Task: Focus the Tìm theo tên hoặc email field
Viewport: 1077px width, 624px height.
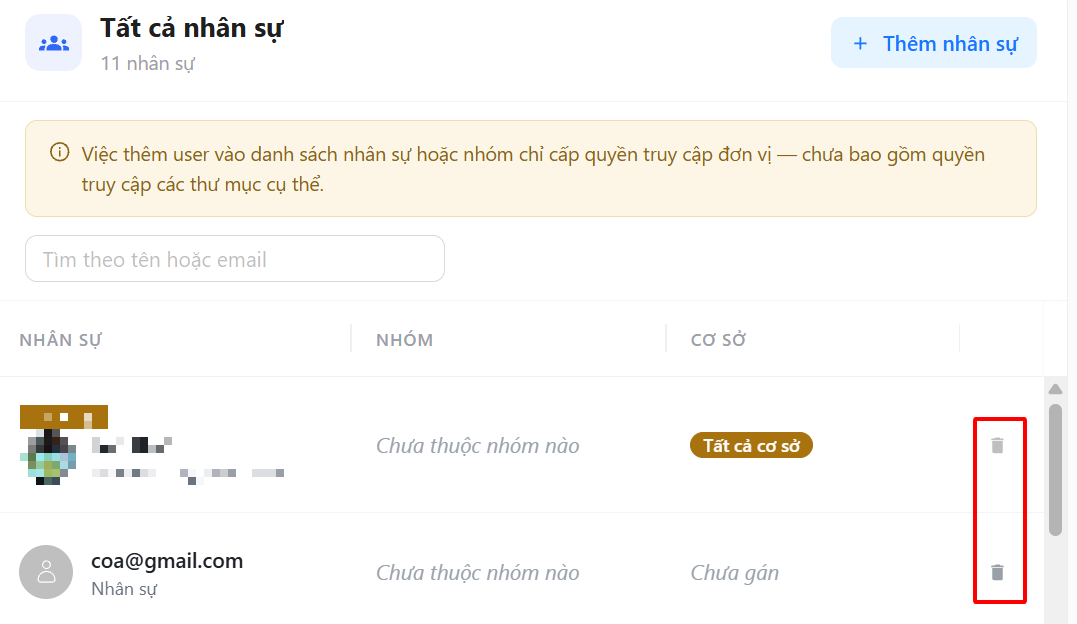Action: coord(235,259)
